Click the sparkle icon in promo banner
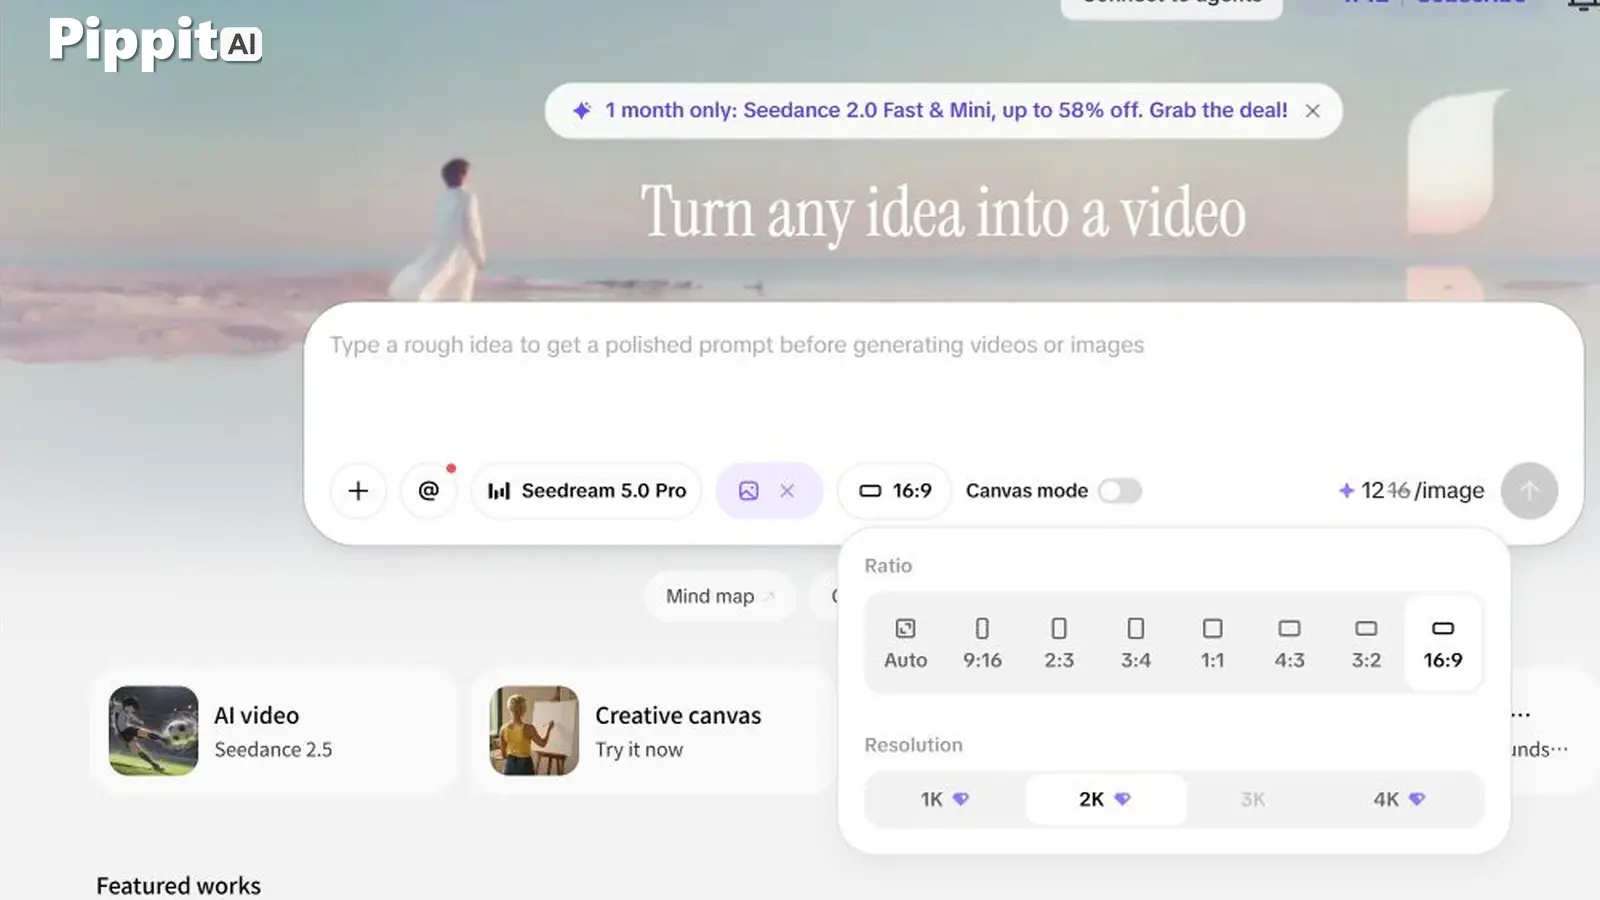The width and height of the screenshot is (1600, 900). click(x=582, y=110)
